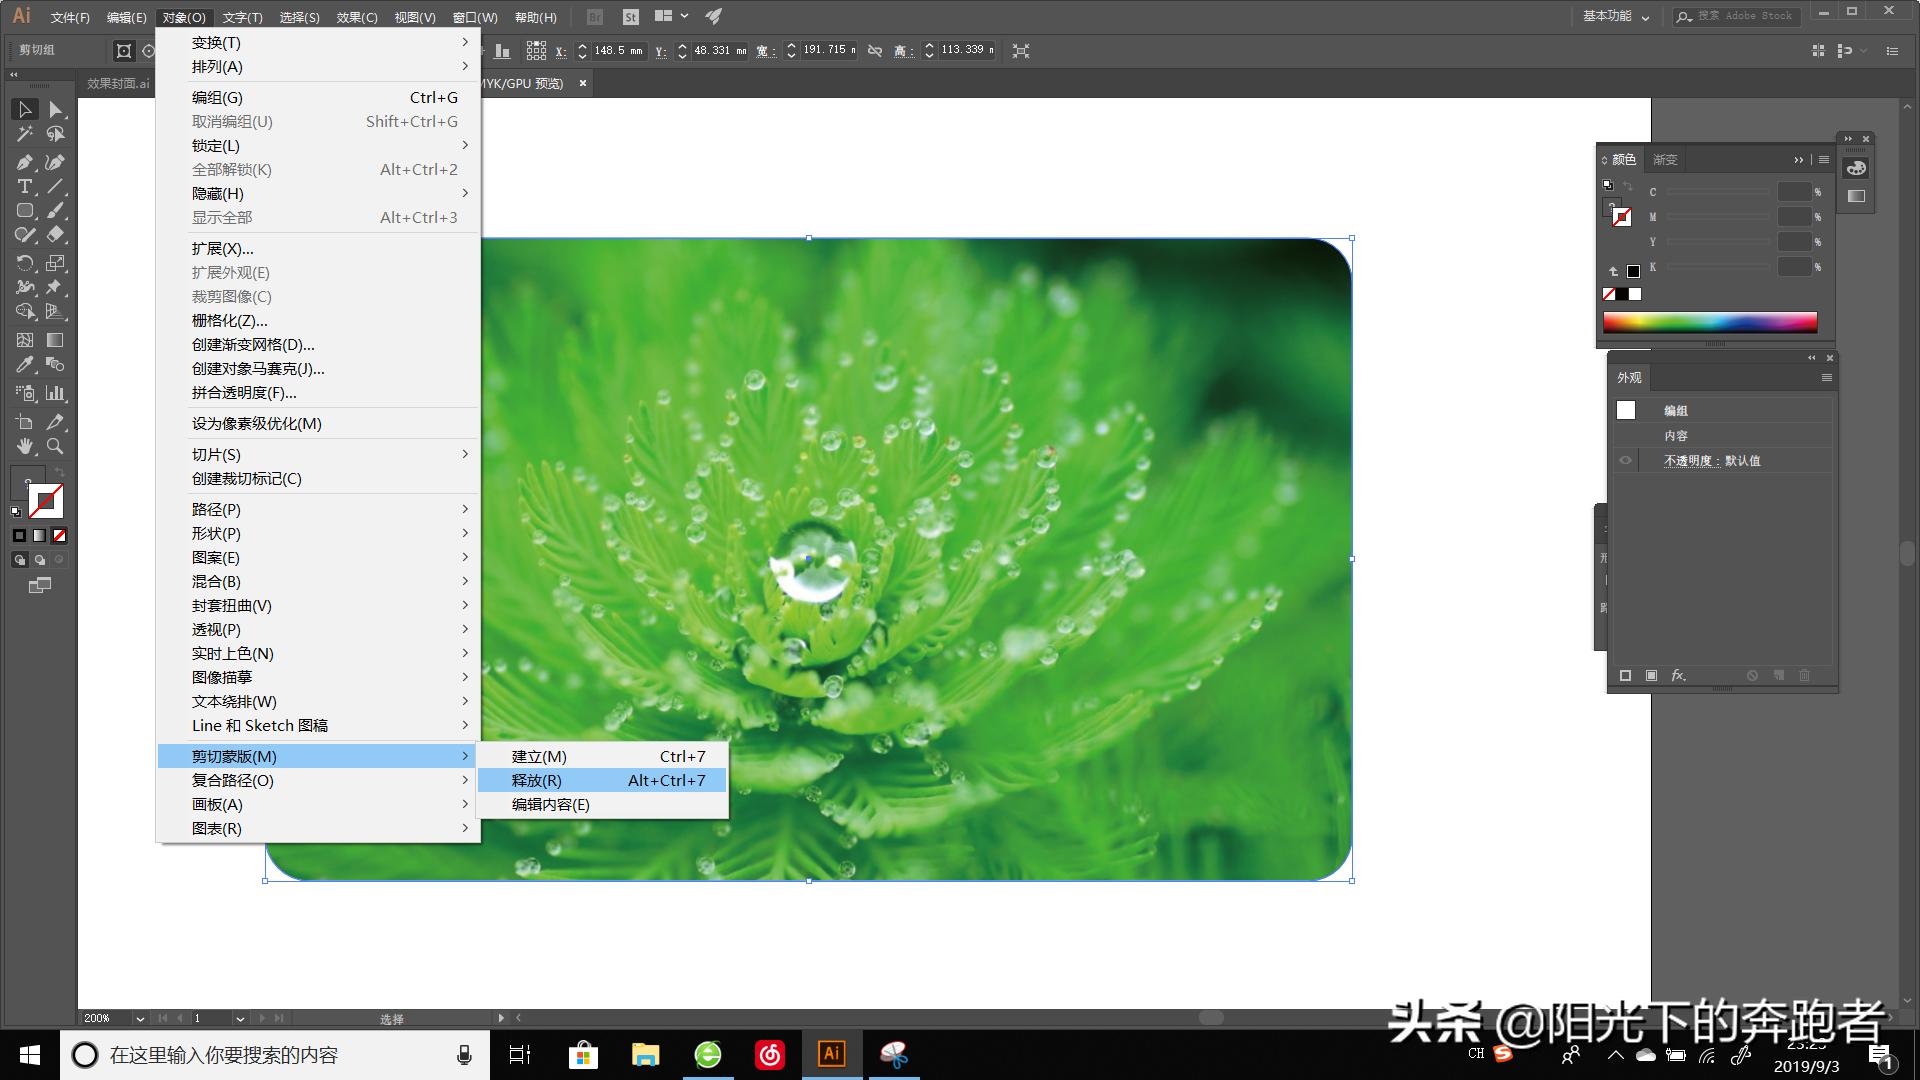Screen dimensions: 1920x1080
Task: Pick the Hand tool
Action: [26, 448]
